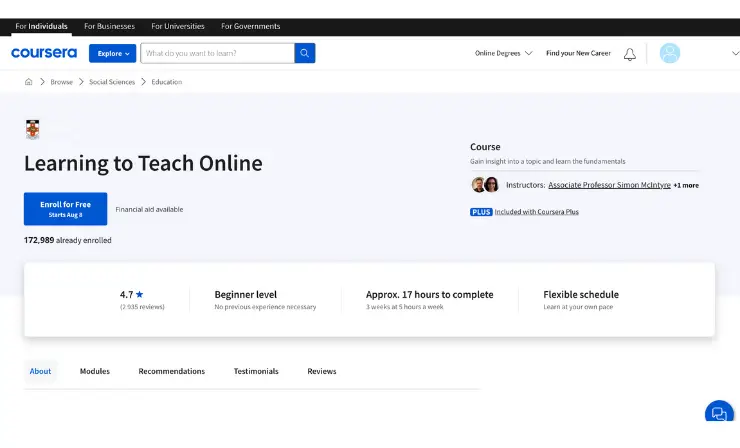Switch to the Modules tab

tap(95, 372)
